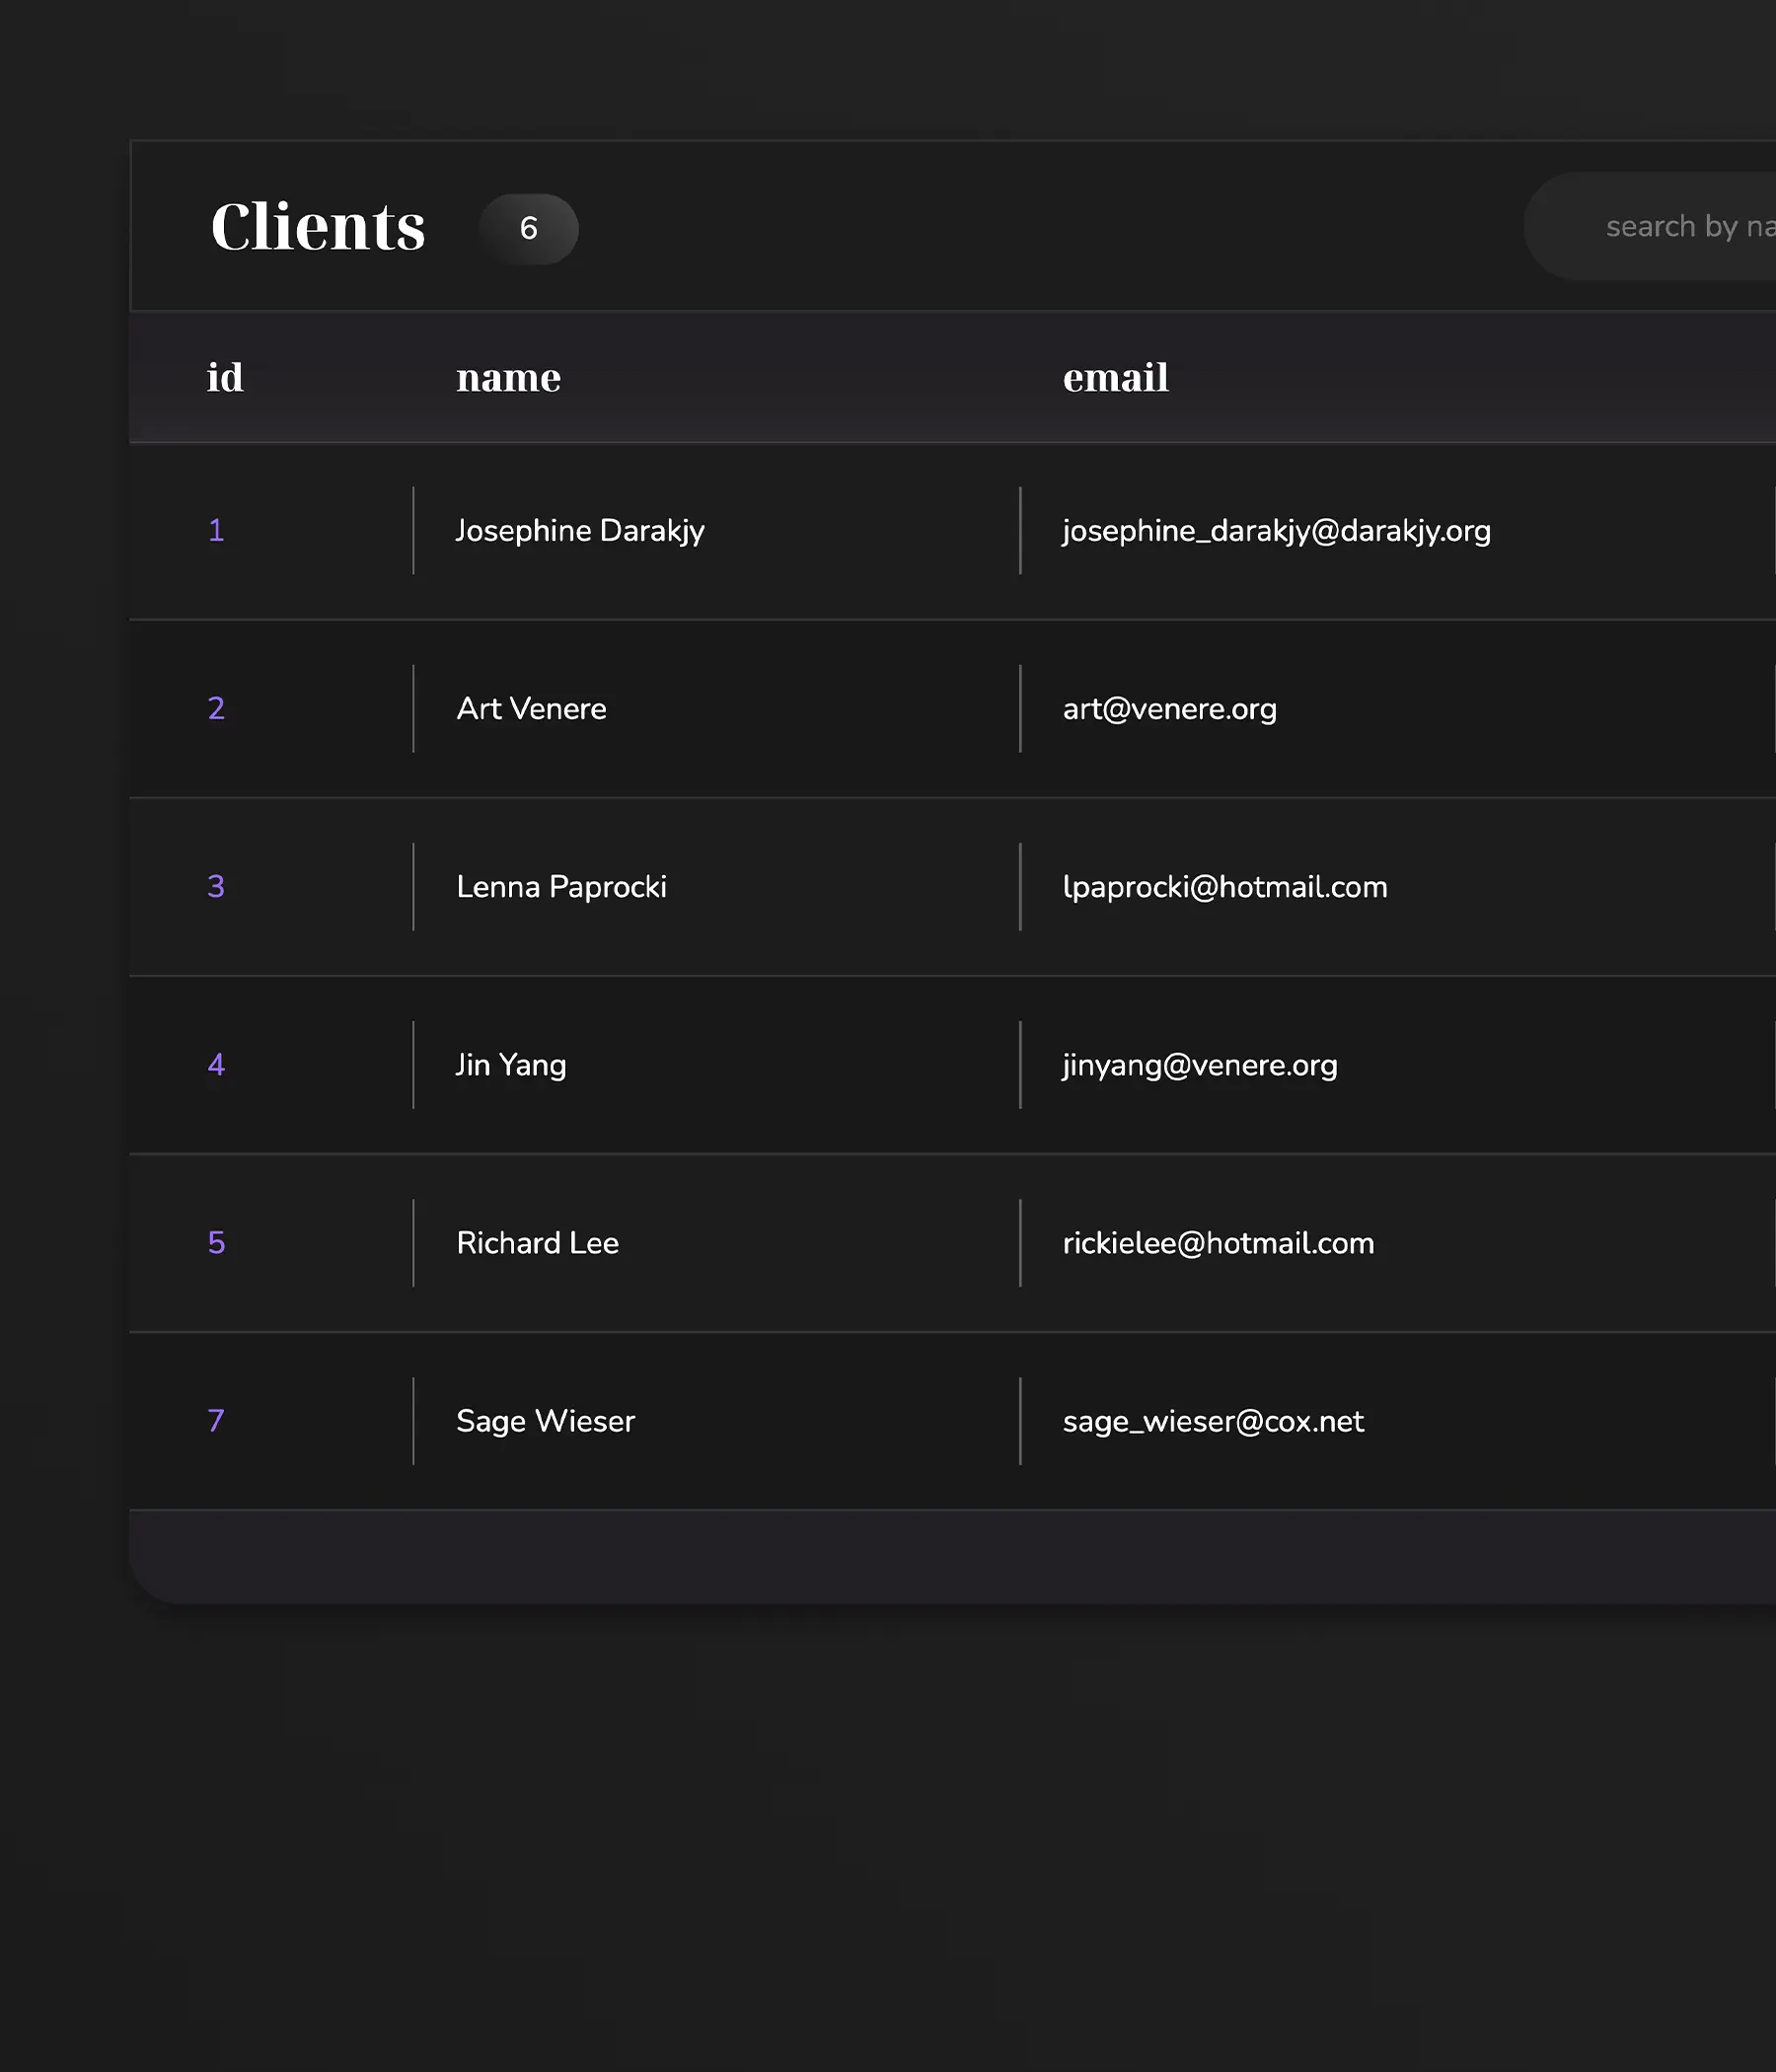
Task: Select id 1 in Josephine Darakjy row
Action: pyautogui.click(x=216, y=530)
